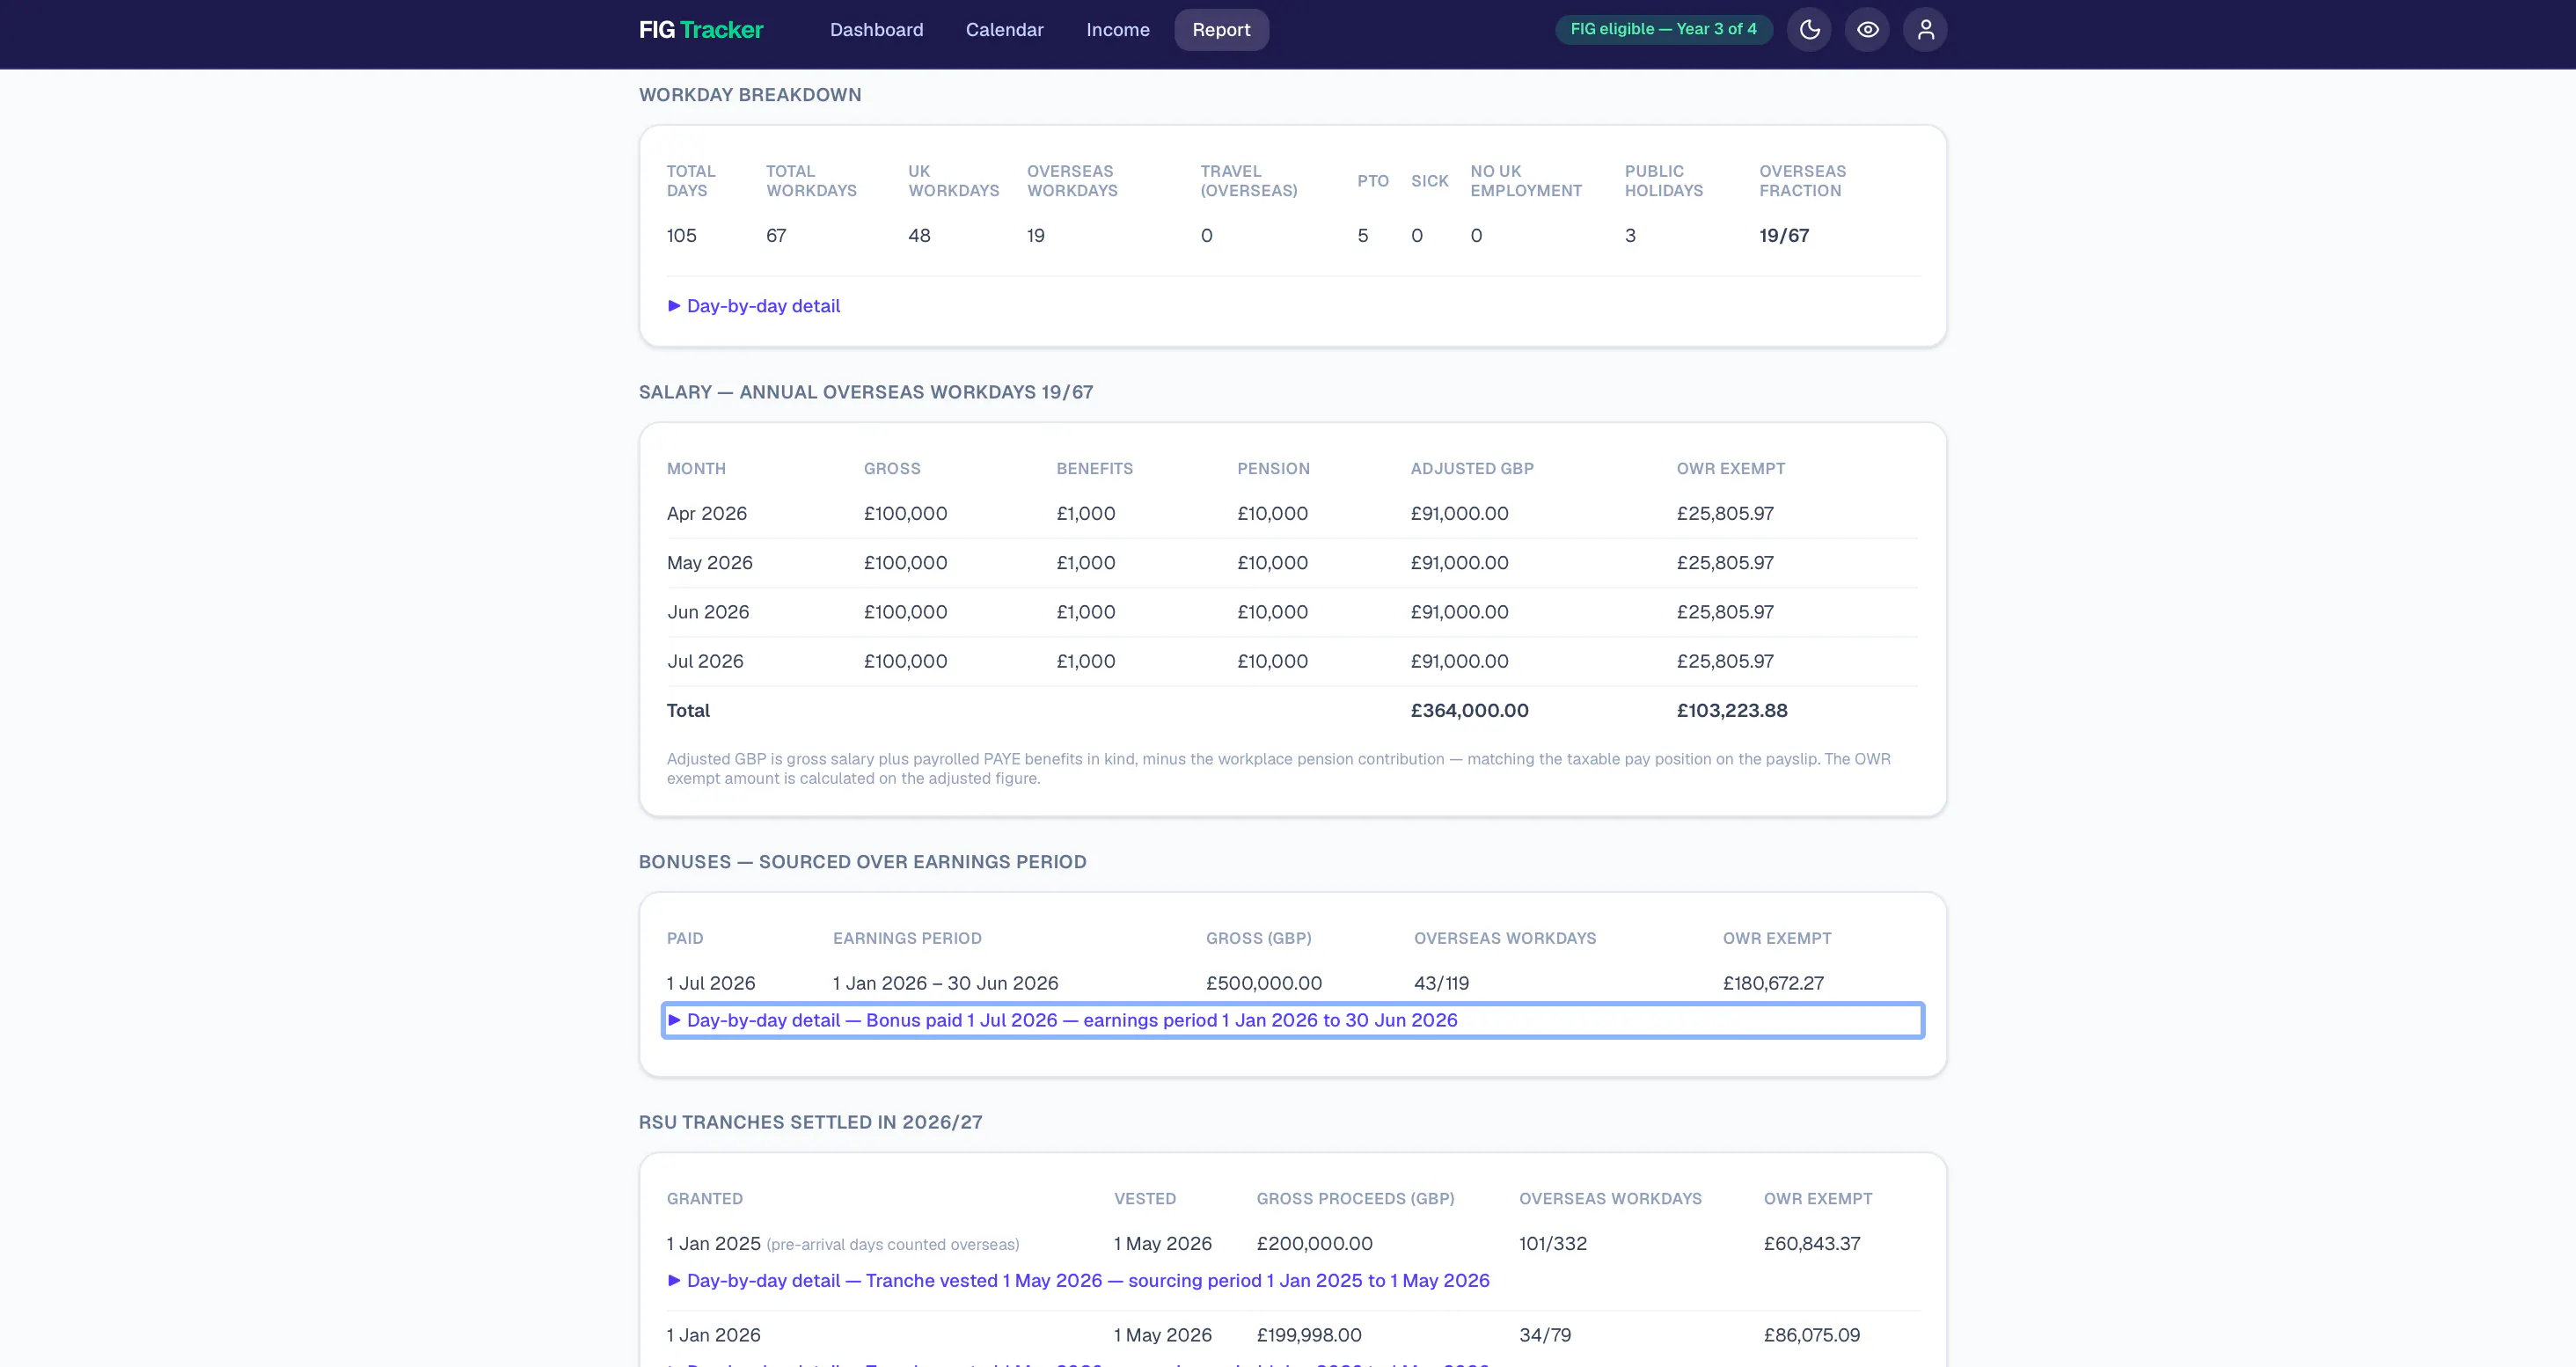Click the UK Workdays value 48
This screenshot has width=2576, height=1367.
919,236
